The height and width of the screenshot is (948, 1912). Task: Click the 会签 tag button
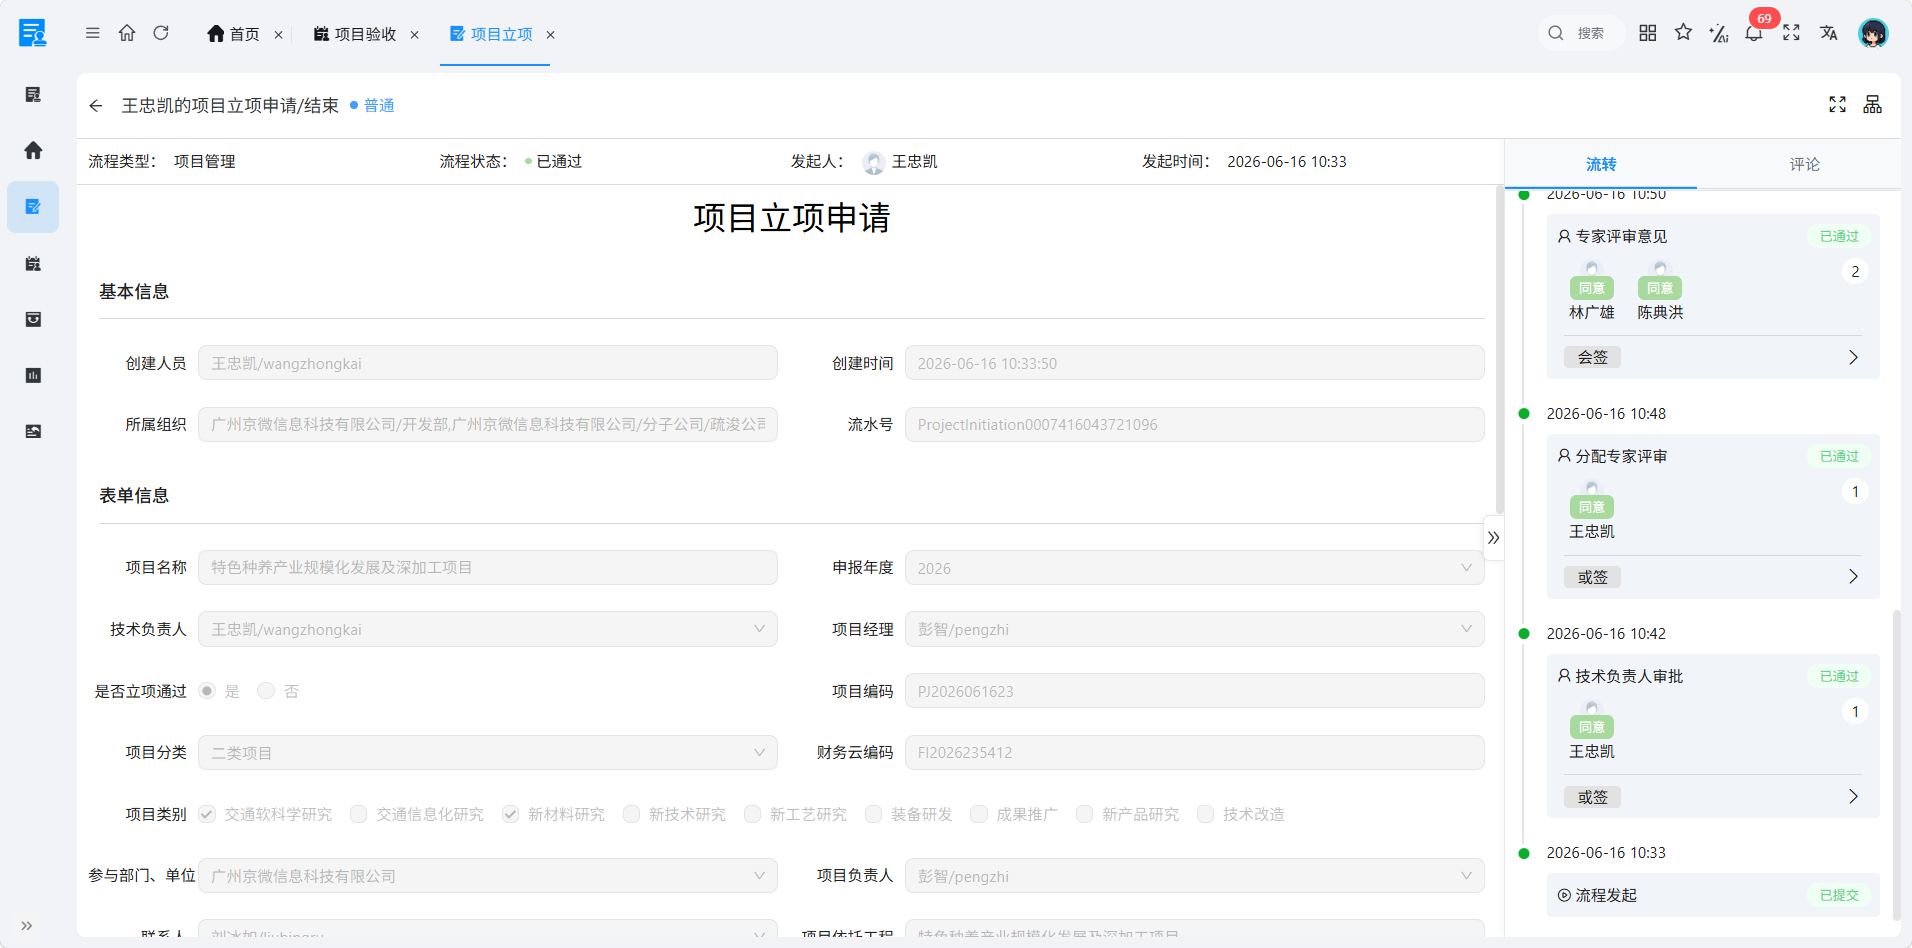coord(1593,357)
